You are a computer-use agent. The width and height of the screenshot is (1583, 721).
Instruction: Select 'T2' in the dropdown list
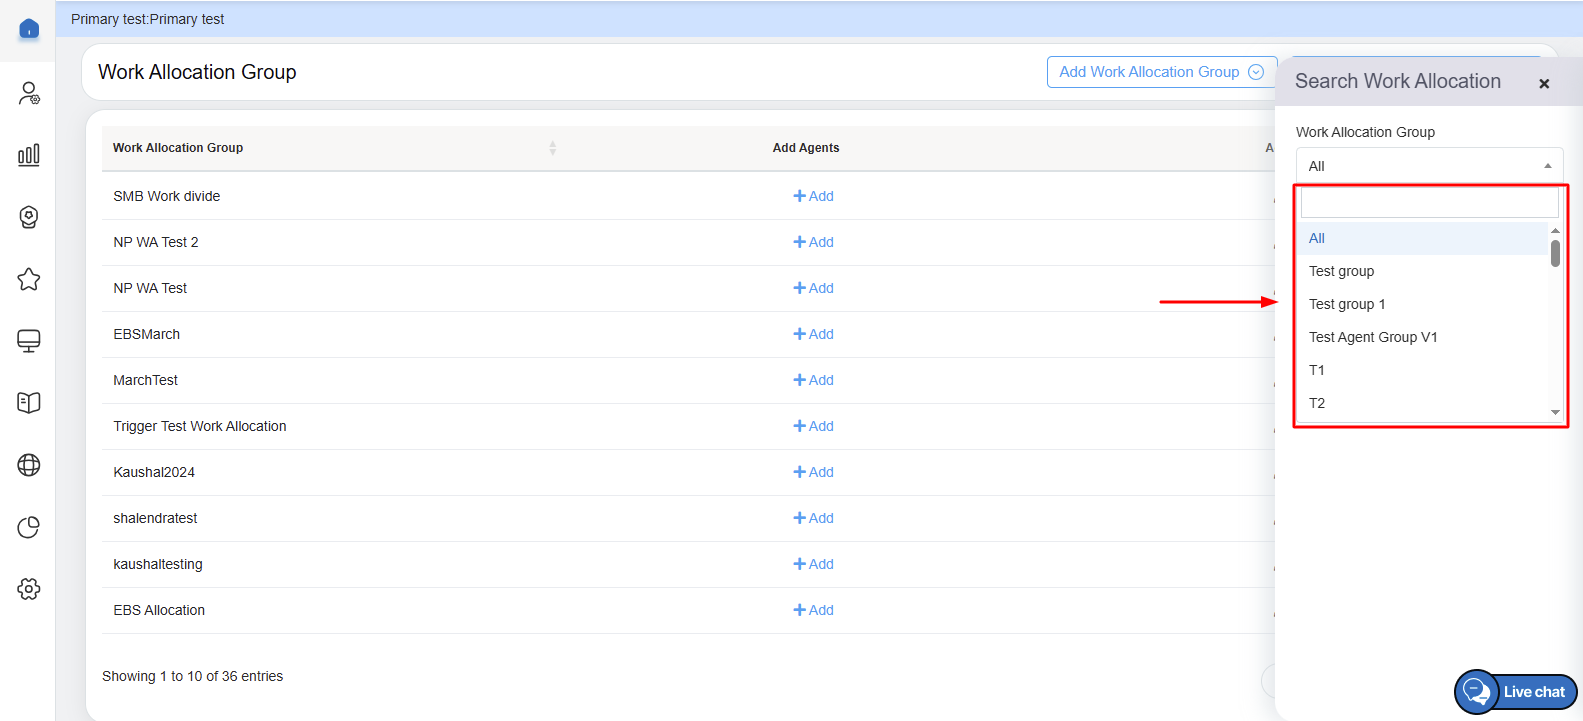[x=1317, y=403]
